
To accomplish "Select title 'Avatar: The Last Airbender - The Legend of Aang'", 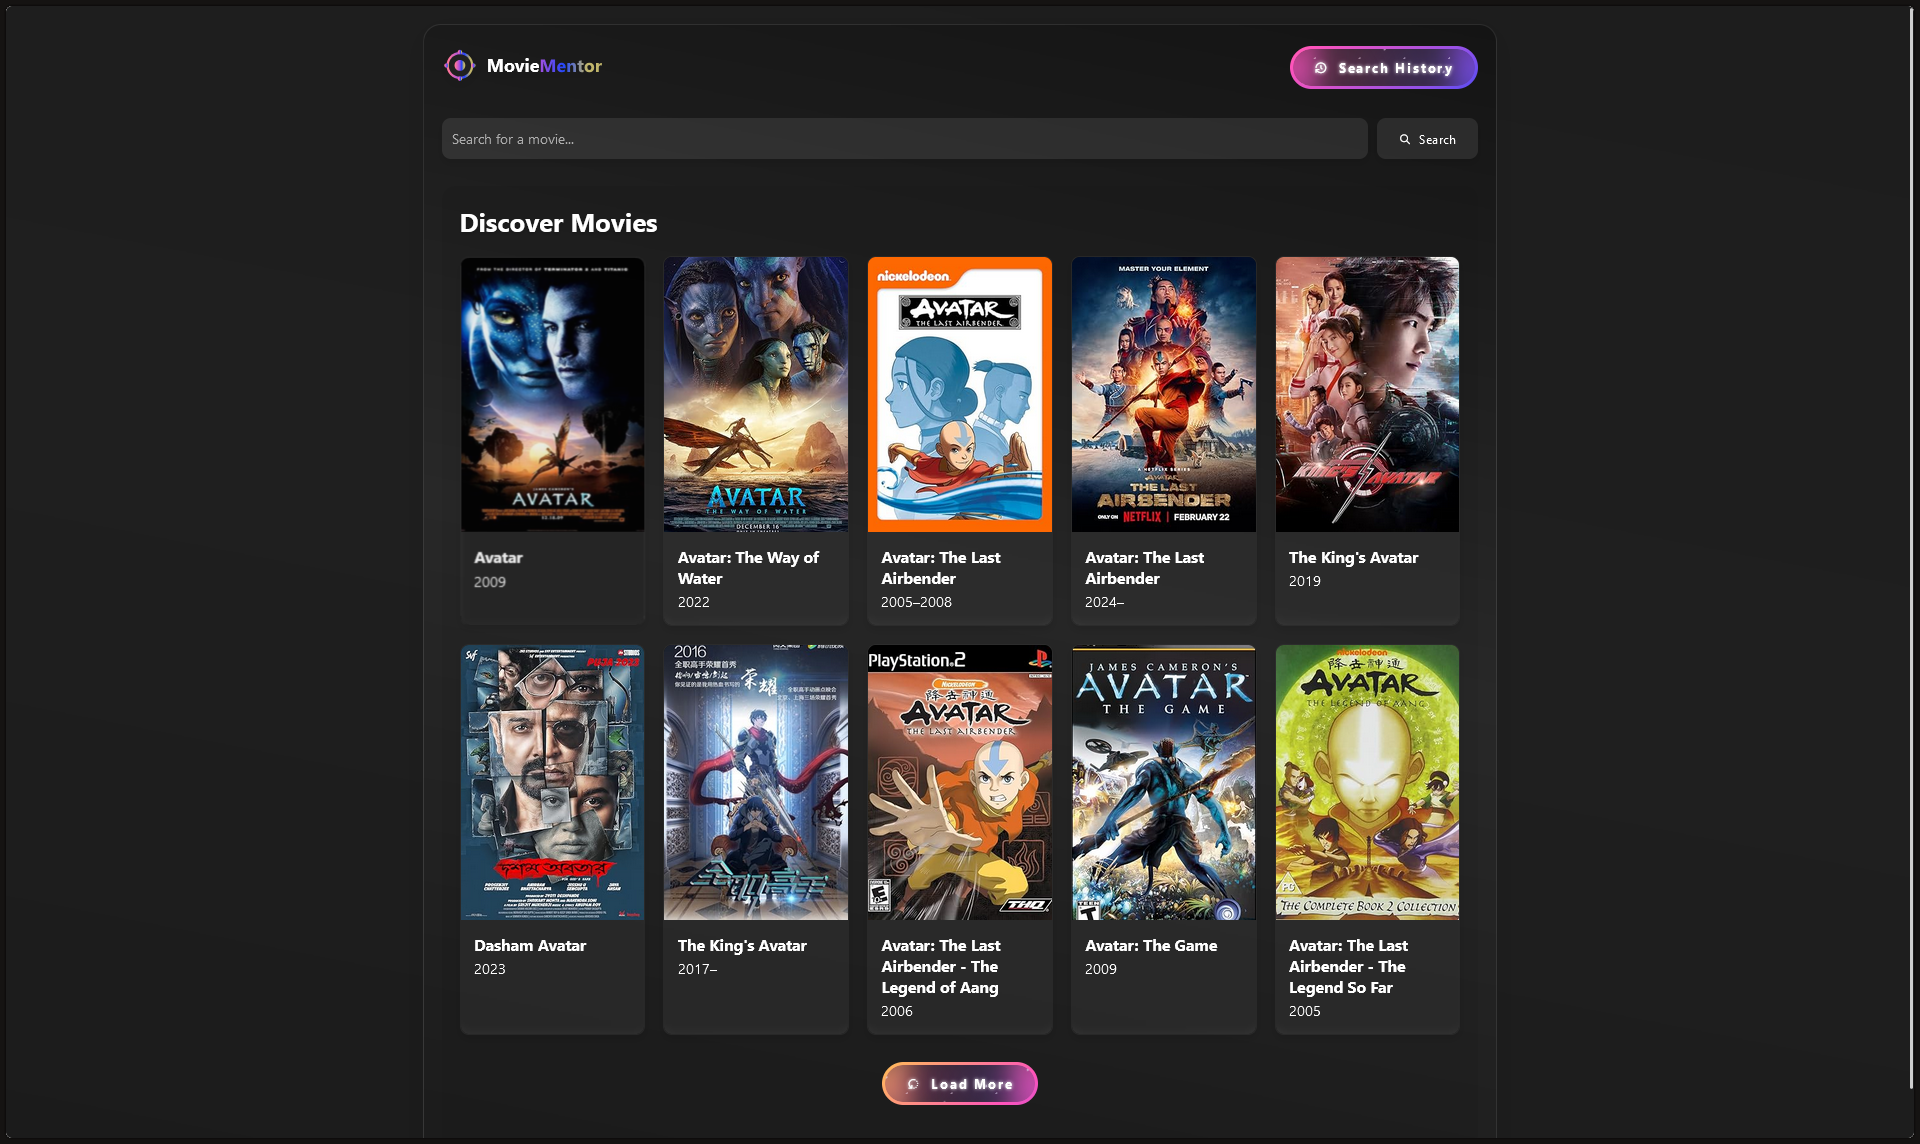I will (x=941, y=966).
